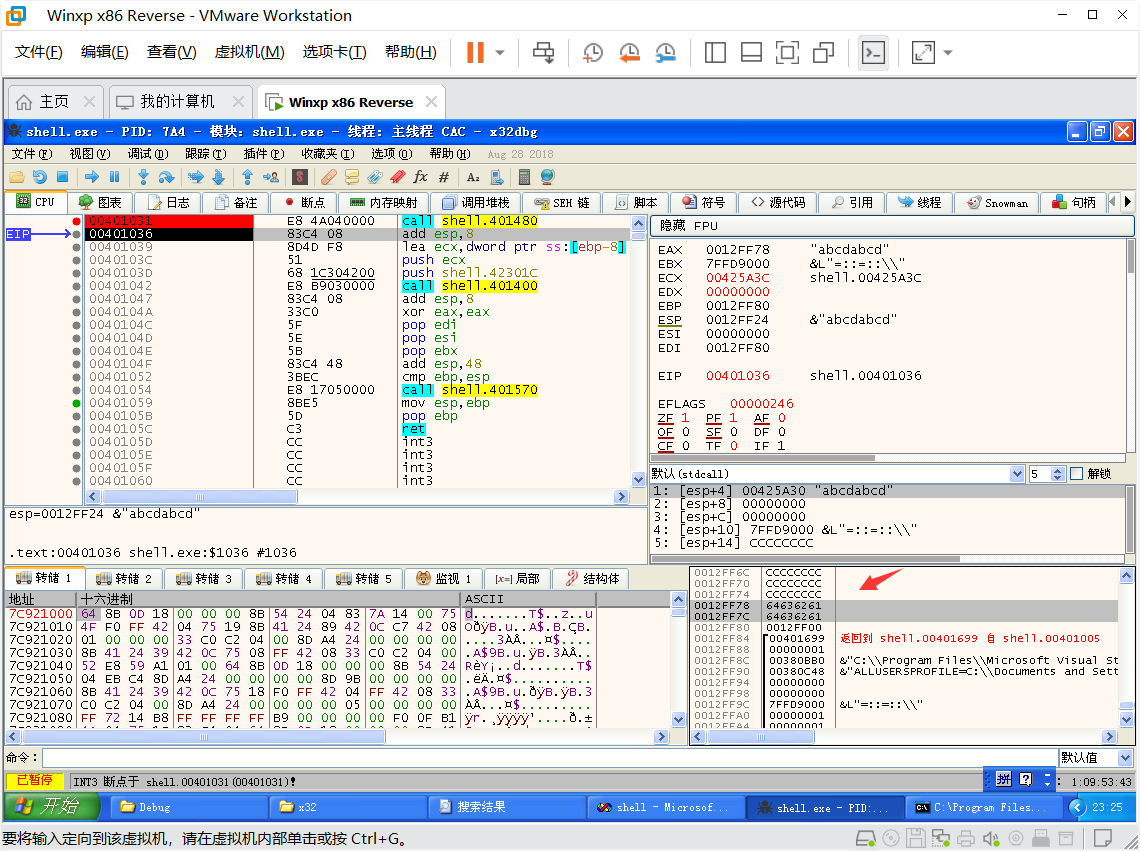Image resolution: width=1140 pixels, height=851 pixels.
Task: Switch to the 内存映射 tab
Action: (384, 202)
